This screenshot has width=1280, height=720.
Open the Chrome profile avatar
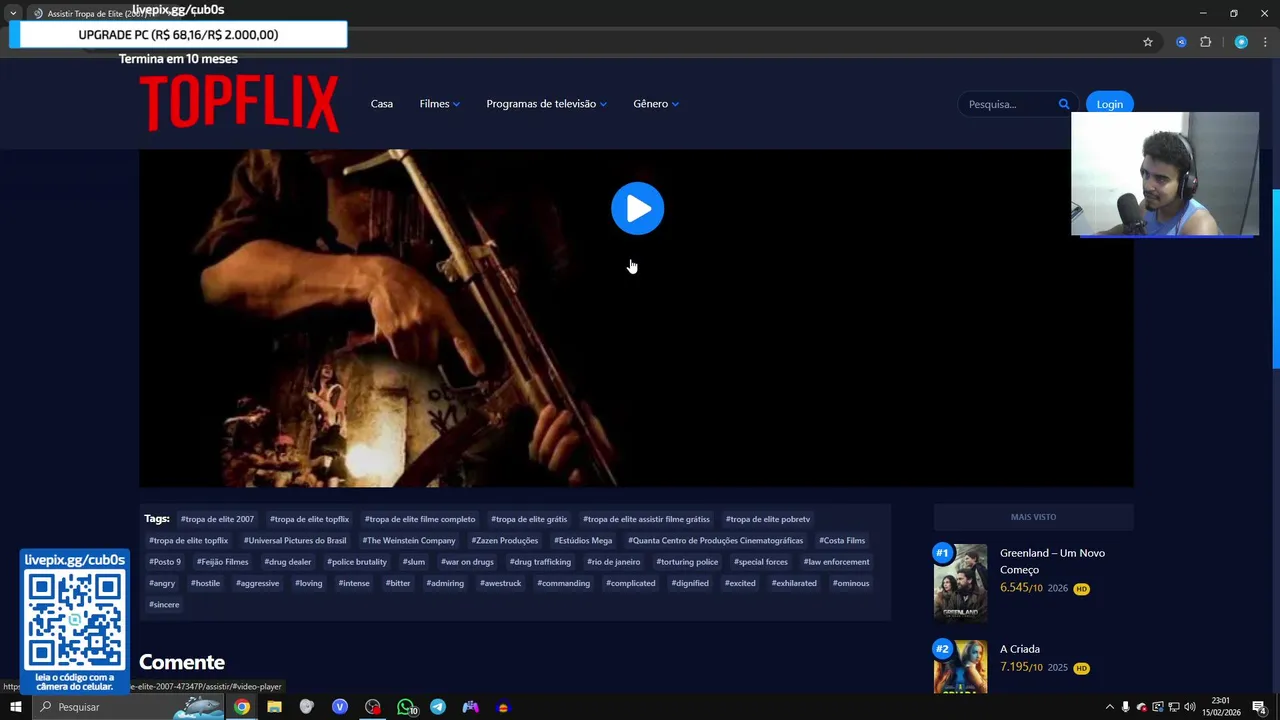coord(1241,42)
